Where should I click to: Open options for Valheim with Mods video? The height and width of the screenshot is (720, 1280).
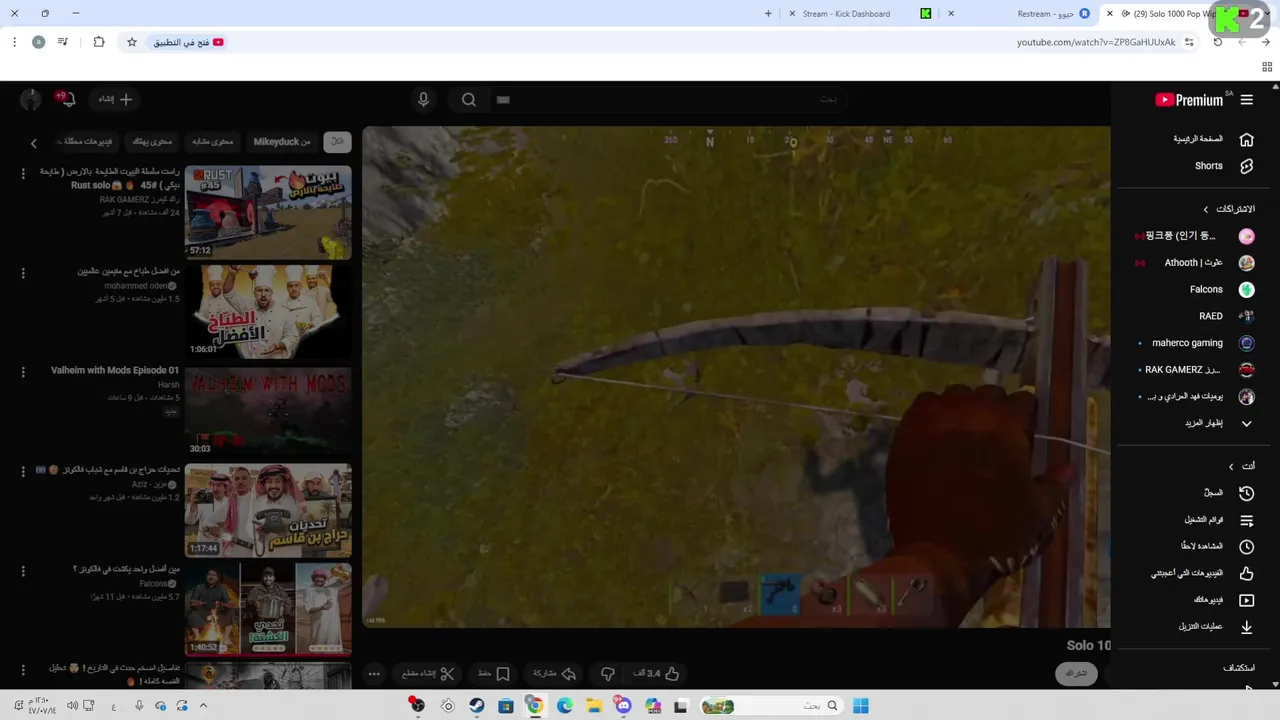[x=23, y=372]
